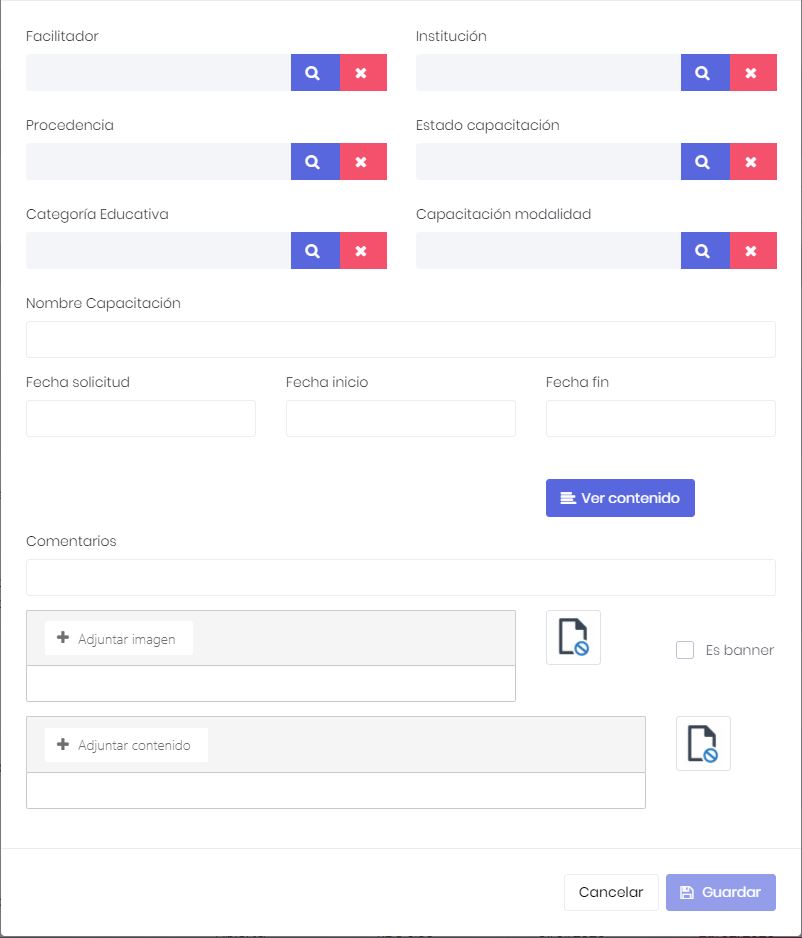
Task: Focus the Comentarios input field
Action: point(401,577)
